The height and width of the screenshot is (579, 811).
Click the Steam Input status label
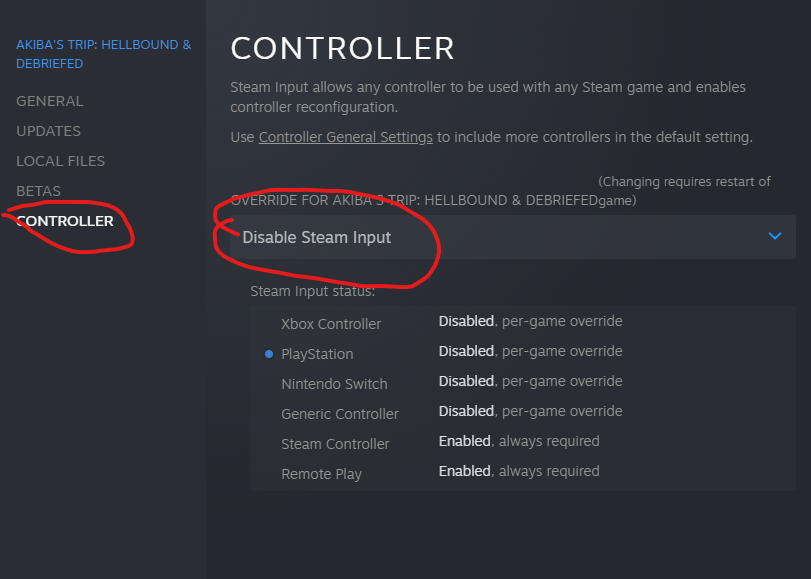click(312, 292)
